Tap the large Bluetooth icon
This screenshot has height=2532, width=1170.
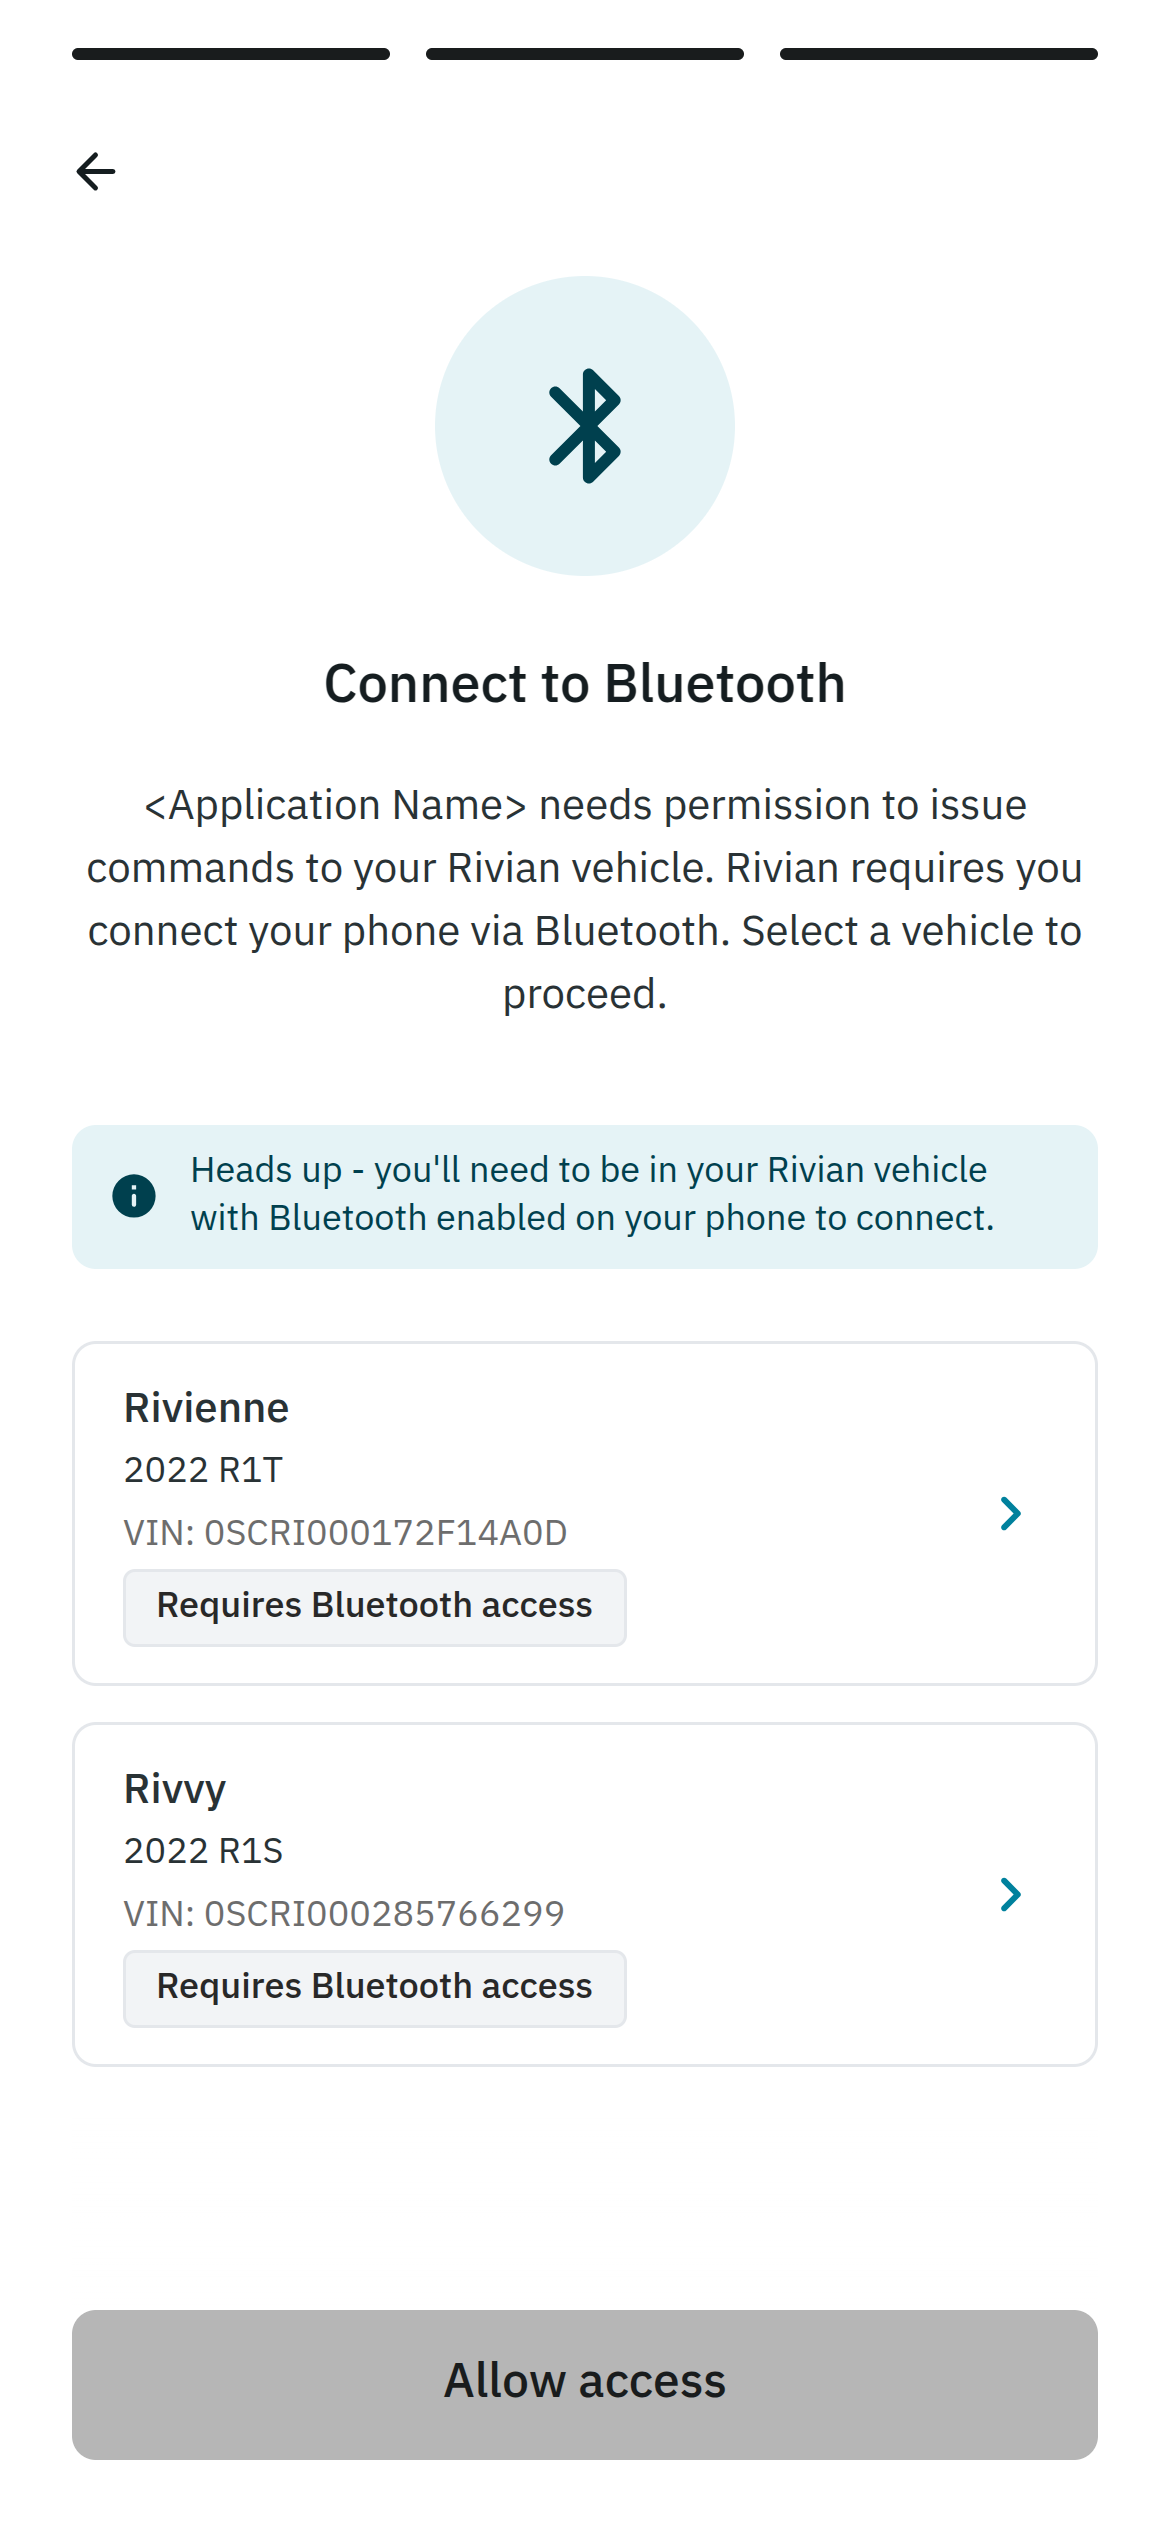click(585, 426)
